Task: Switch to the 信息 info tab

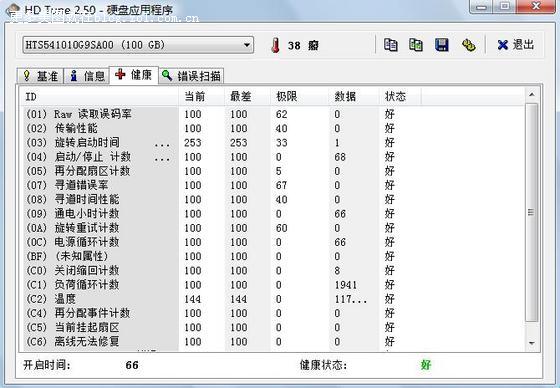Action: pyautogui.click(x=87, y=76)
